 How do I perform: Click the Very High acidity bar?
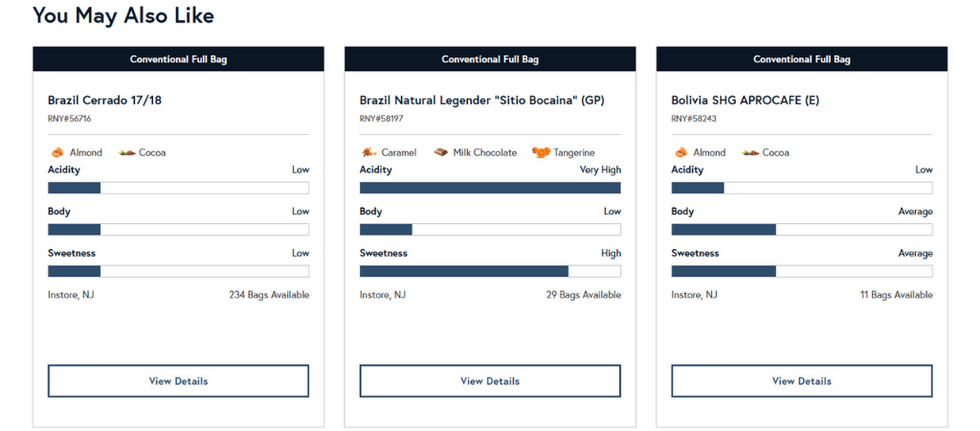coord(490,188)
